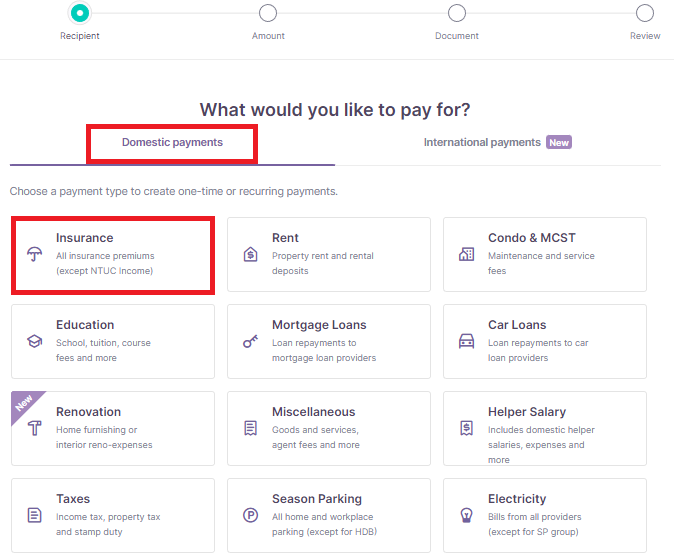This screenshot has height=555, width=674.
Task: Click the Helper Salary receipt icon
Action: click(x=466, y=428)
